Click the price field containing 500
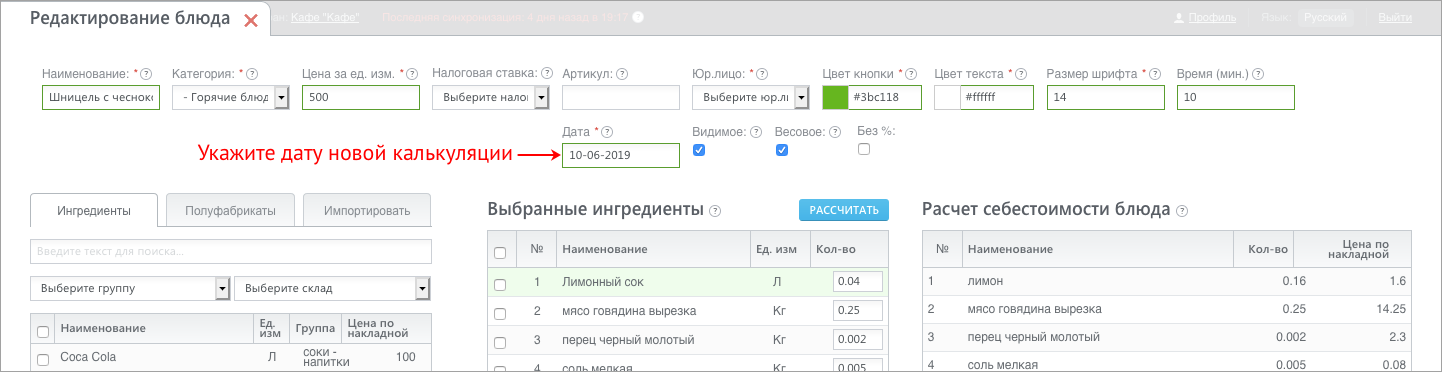1442x372 pixels. 361,97
